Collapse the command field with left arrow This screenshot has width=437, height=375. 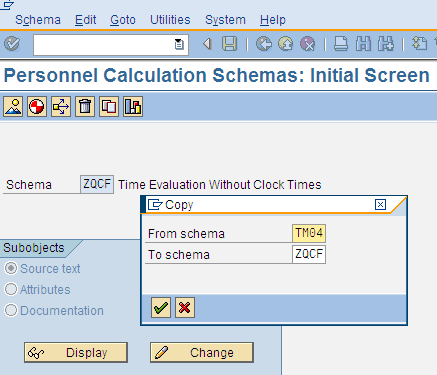(x=207, y=44)
